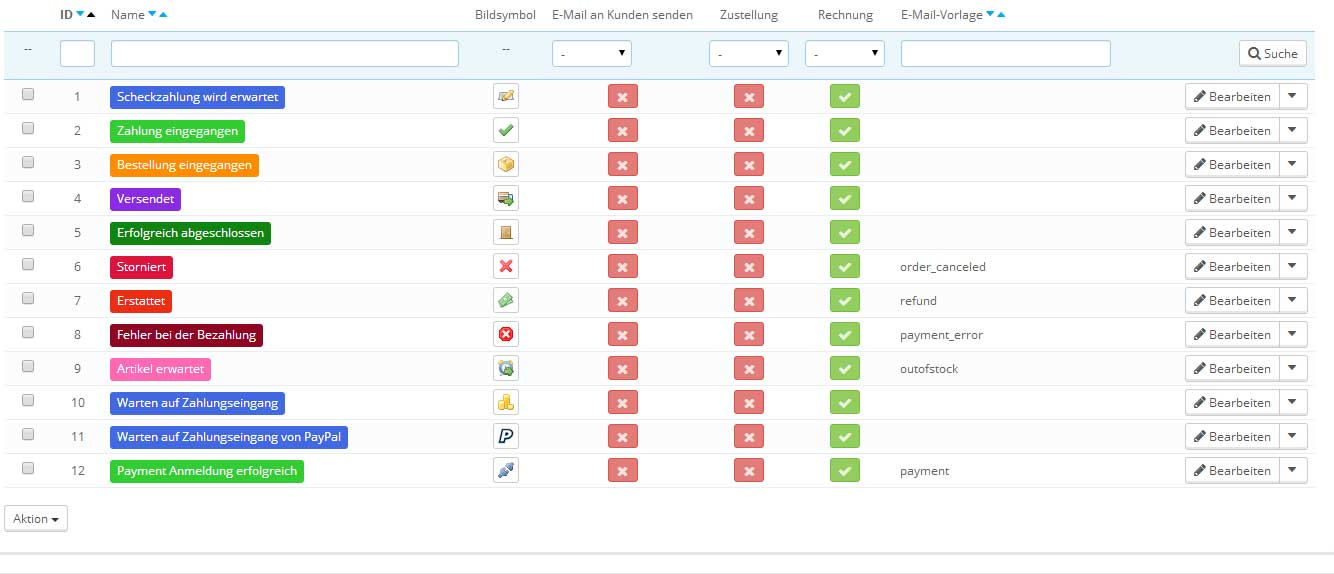Click purple Versendet status label

point(145,199)
